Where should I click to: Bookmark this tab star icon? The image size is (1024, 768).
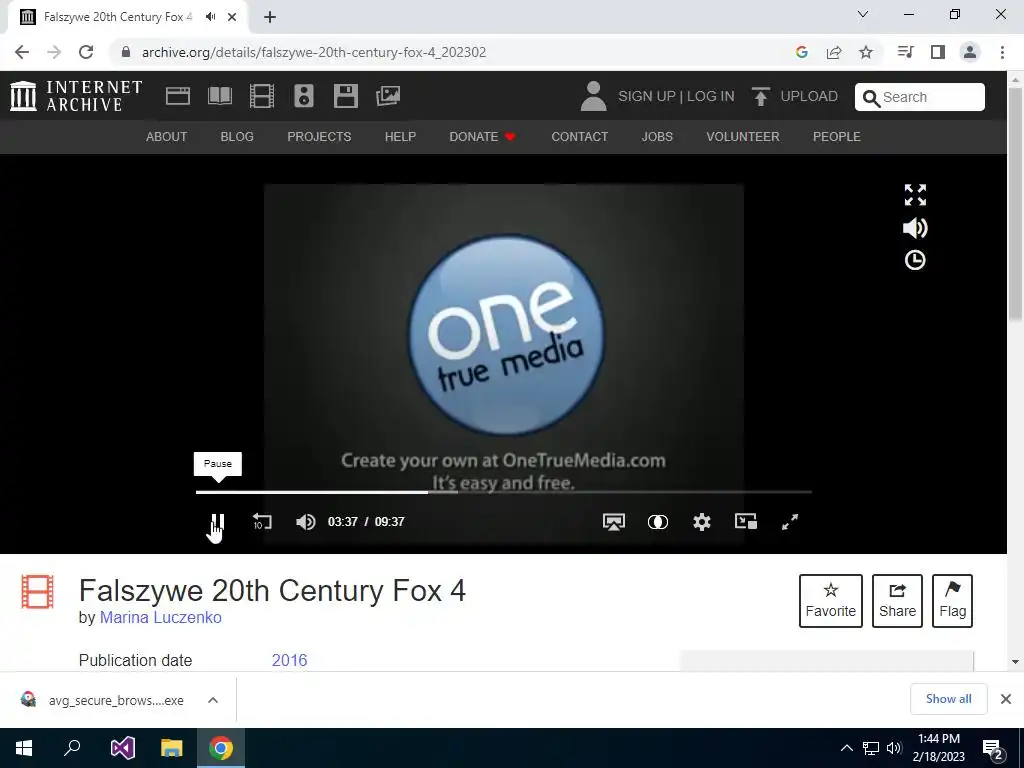[866, 52]
